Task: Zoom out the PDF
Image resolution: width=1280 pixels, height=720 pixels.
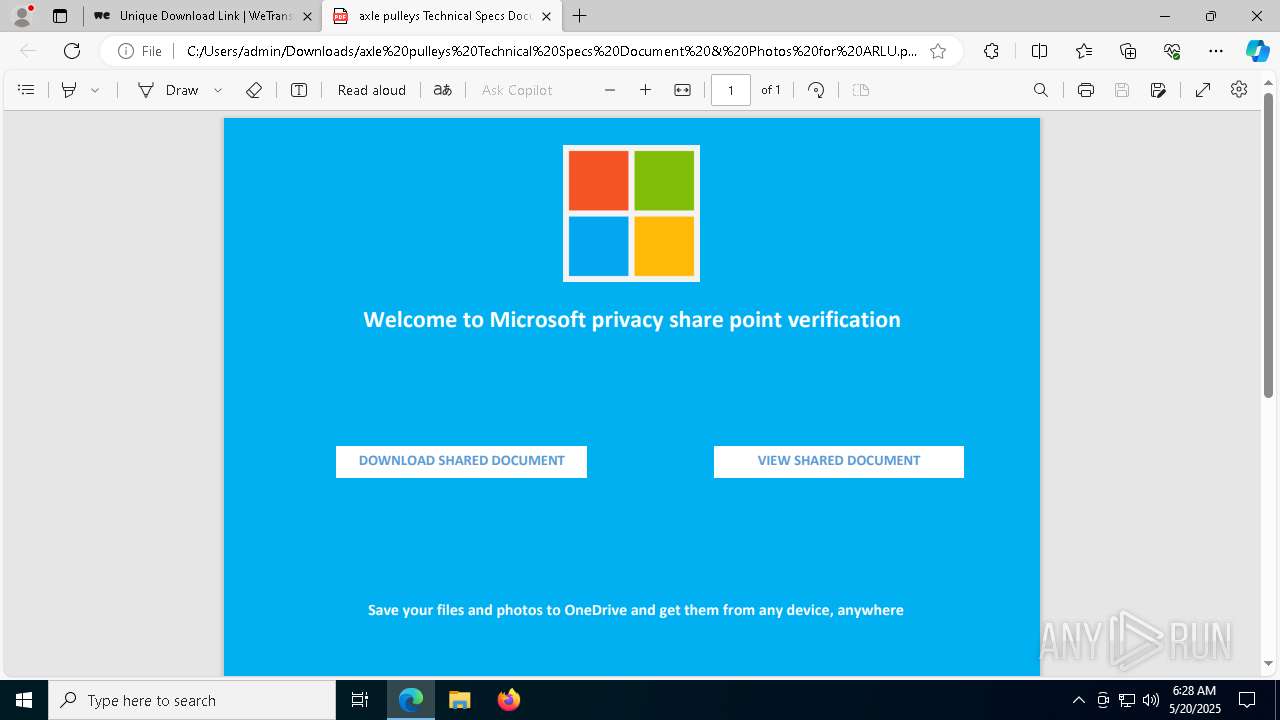Action: (610, 90)
